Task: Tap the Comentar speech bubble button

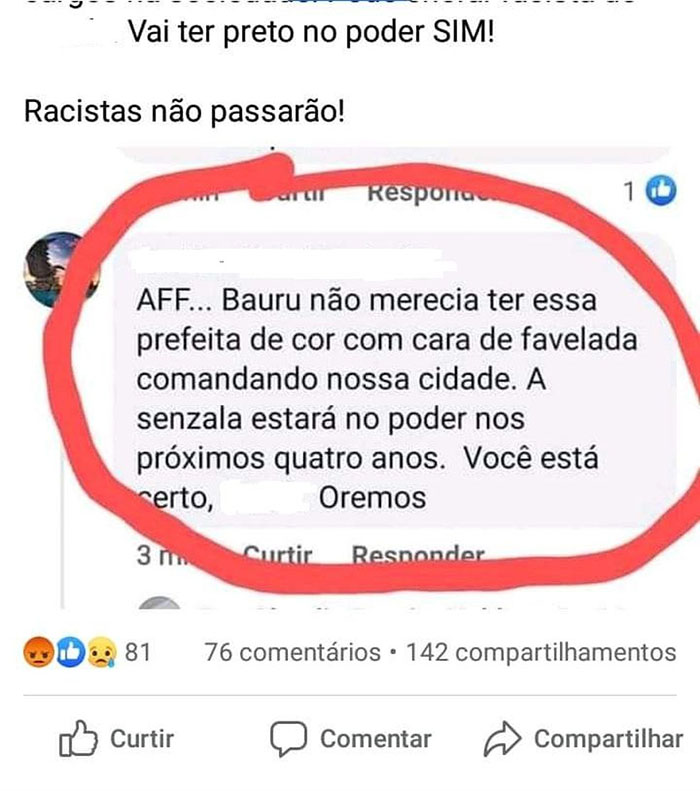Action: click(x=351, y=739)
